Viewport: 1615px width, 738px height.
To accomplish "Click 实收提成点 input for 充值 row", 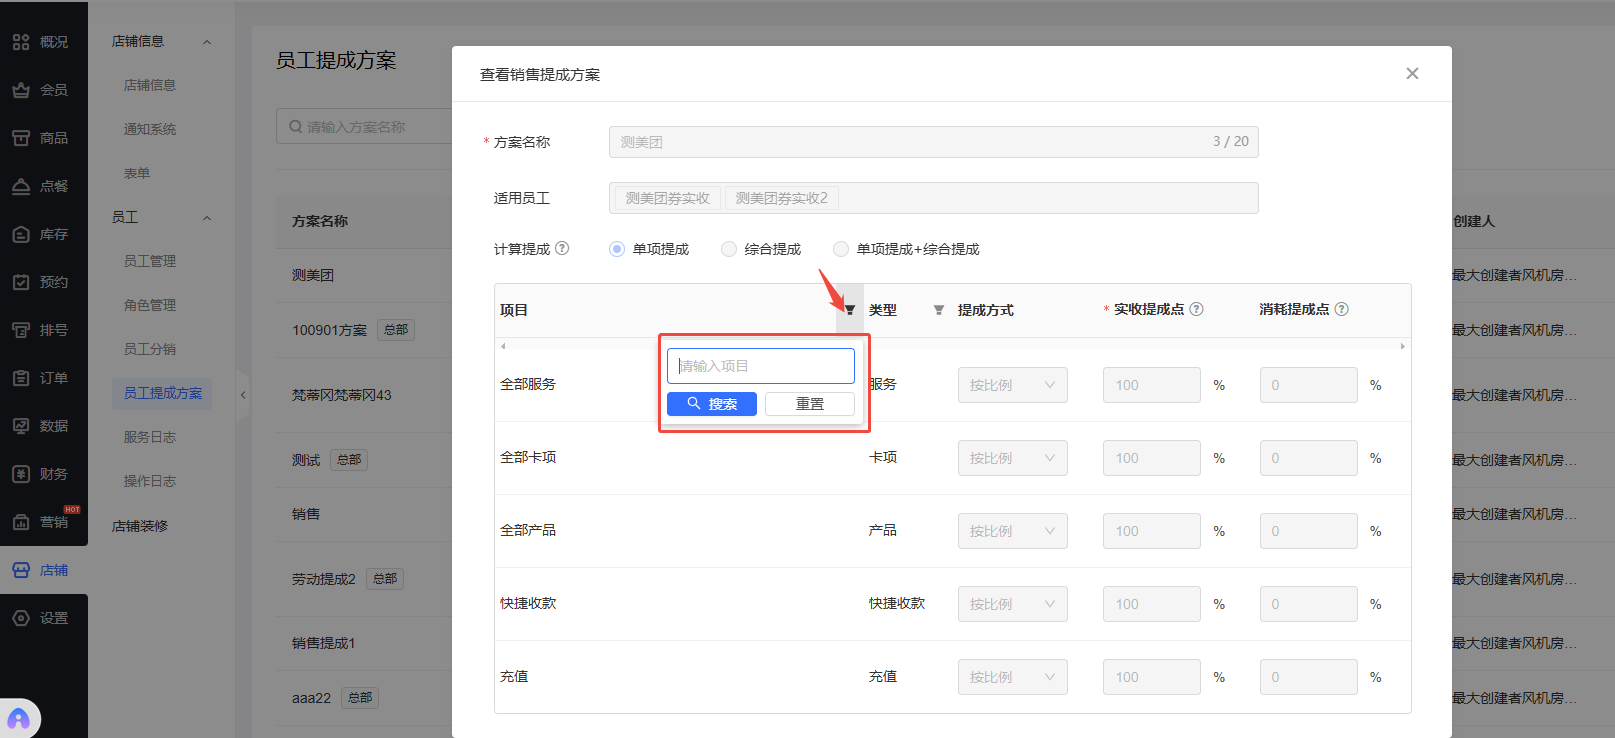I will coord(1152,677).
